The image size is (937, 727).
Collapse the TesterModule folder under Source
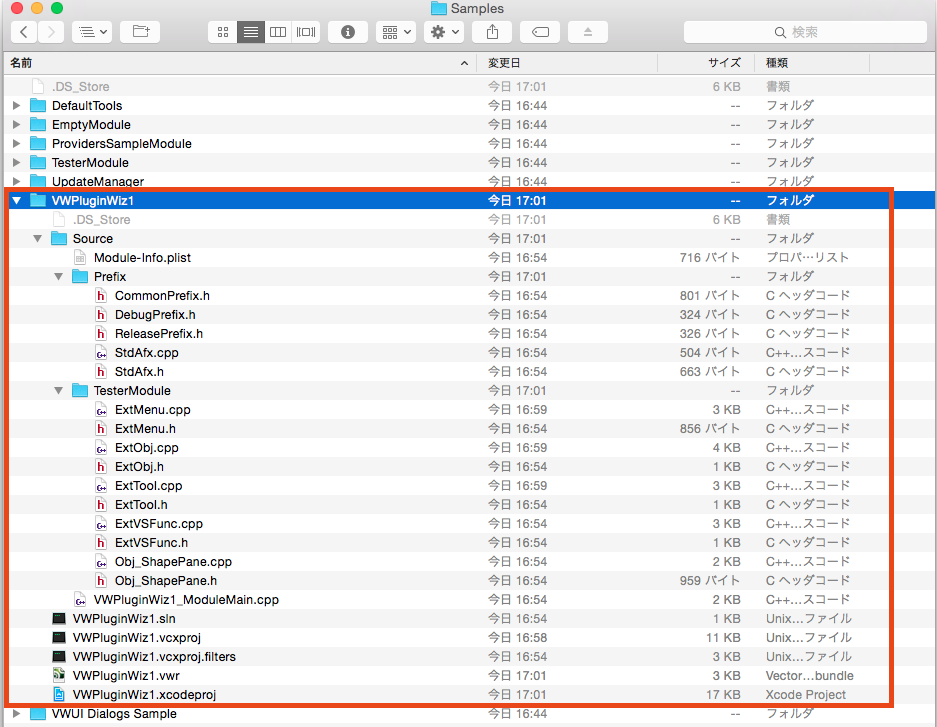pyautogui.click(x=59, y=391)
